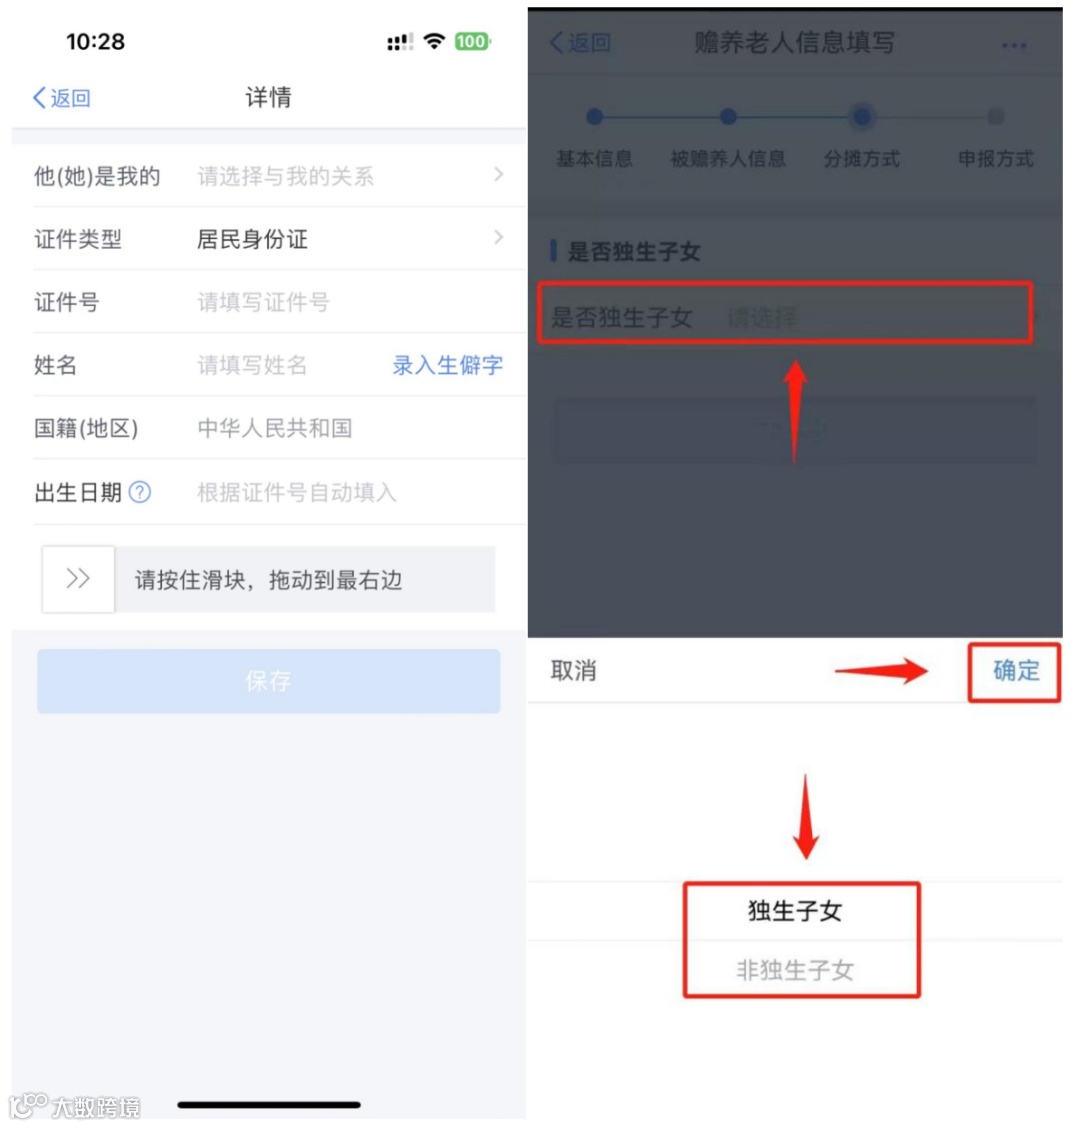
Task: Select the 被赡养人信息 step dot
Action: point(728,116)
